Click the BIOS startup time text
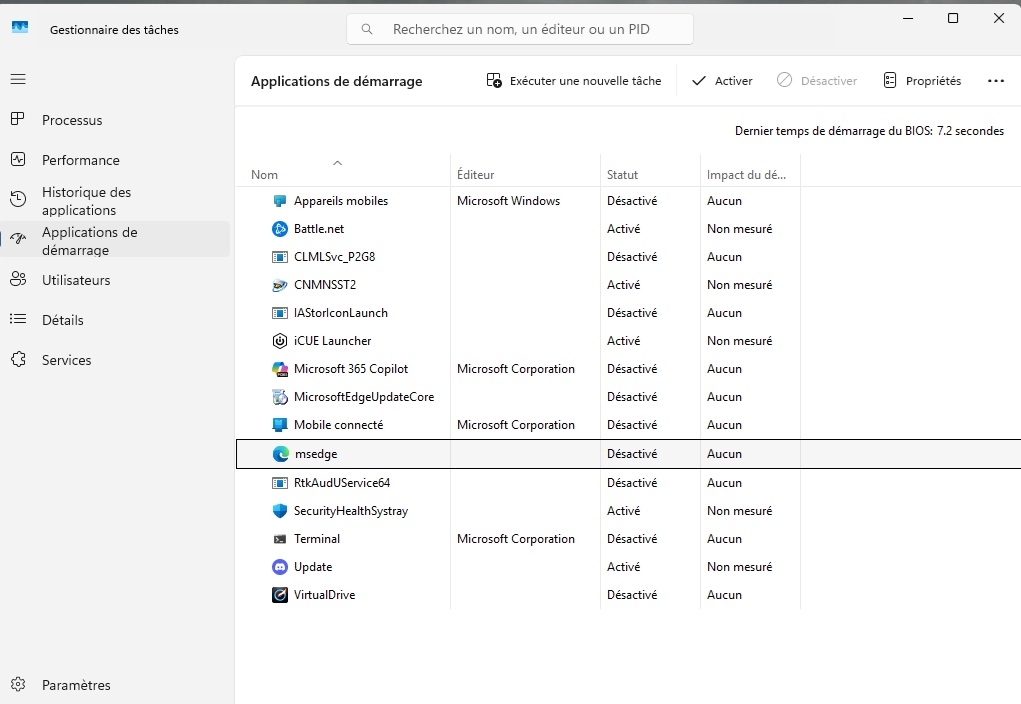 869,131
